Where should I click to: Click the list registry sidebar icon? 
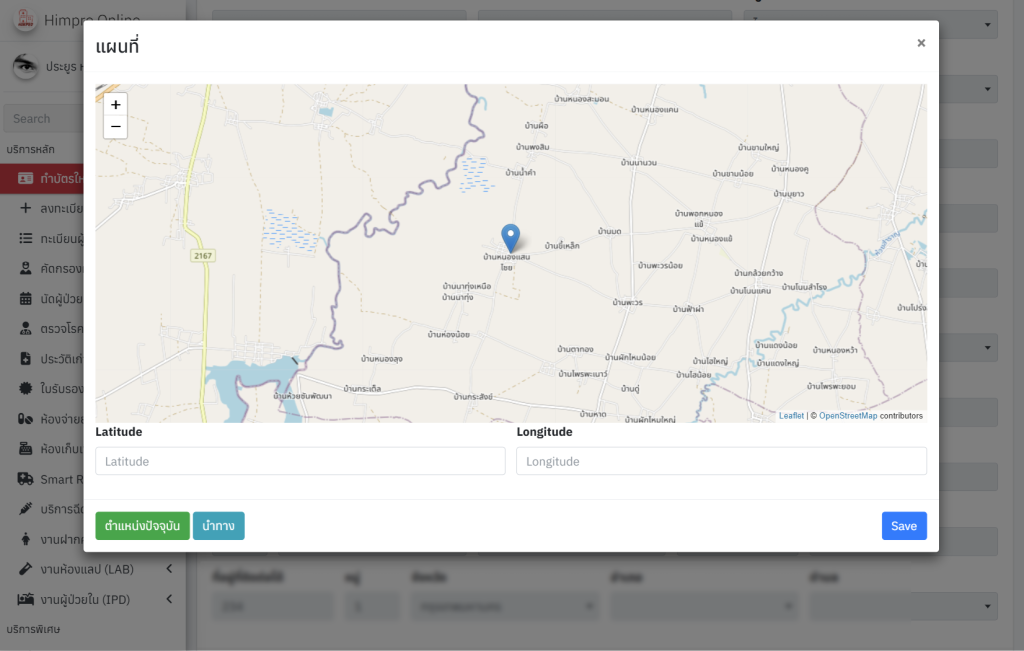(x=25, y=238)
